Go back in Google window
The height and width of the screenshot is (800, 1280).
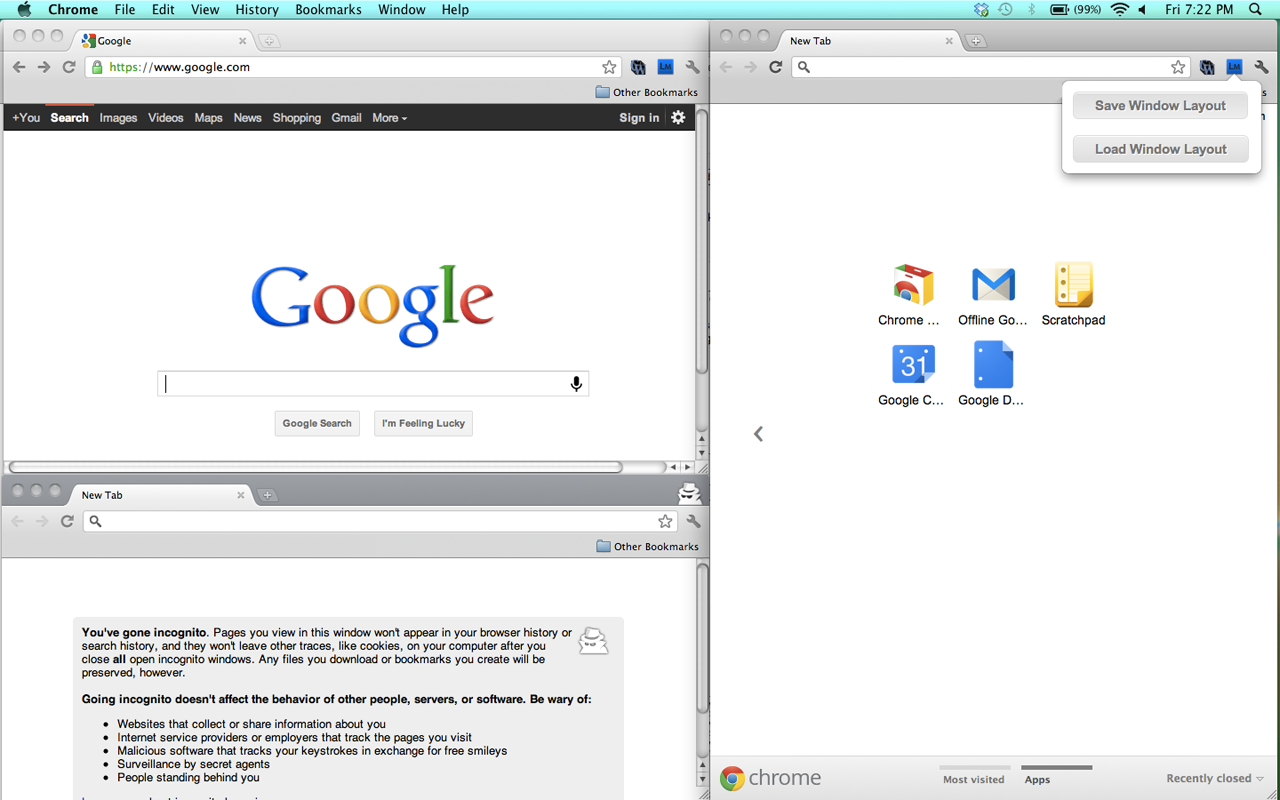[x=19, y=67]
